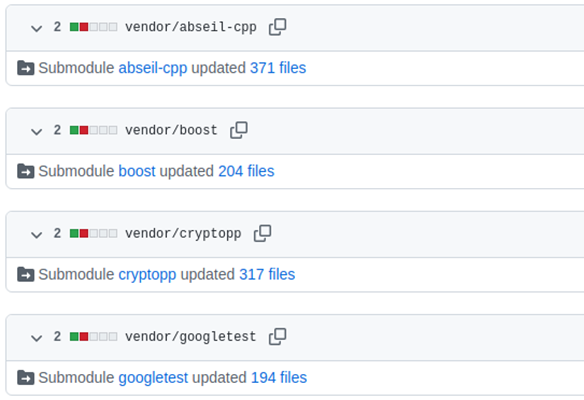Copy the vendor/googletest file path
This screenshot has width=584, height=400.
click(x=277, y=337)
